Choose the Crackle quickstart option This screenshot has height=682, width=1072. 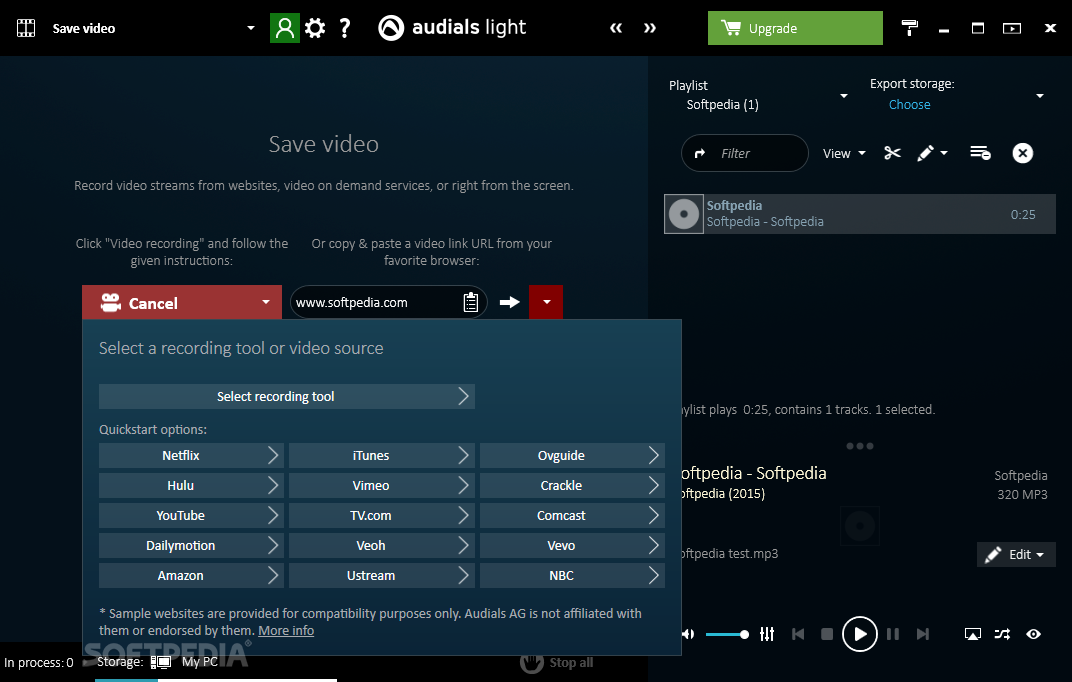[x=572, y=485]
